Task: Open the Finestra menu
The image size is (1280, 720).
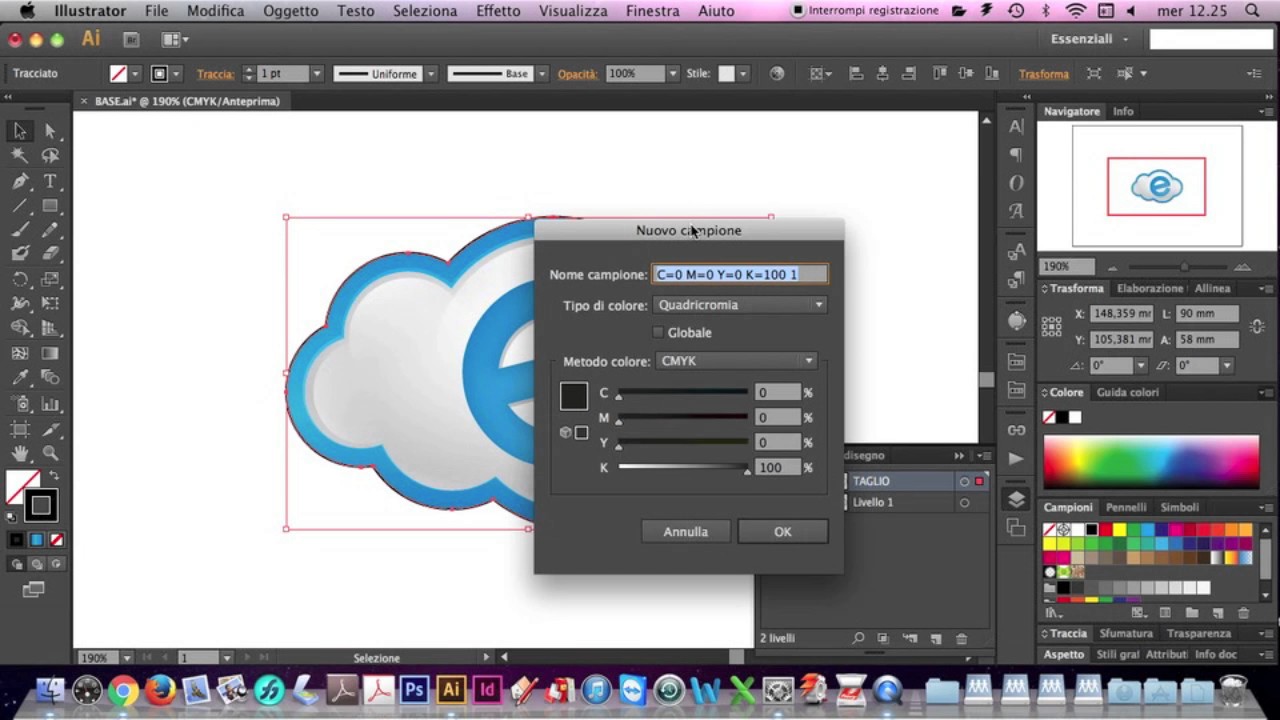Action: 653,11
